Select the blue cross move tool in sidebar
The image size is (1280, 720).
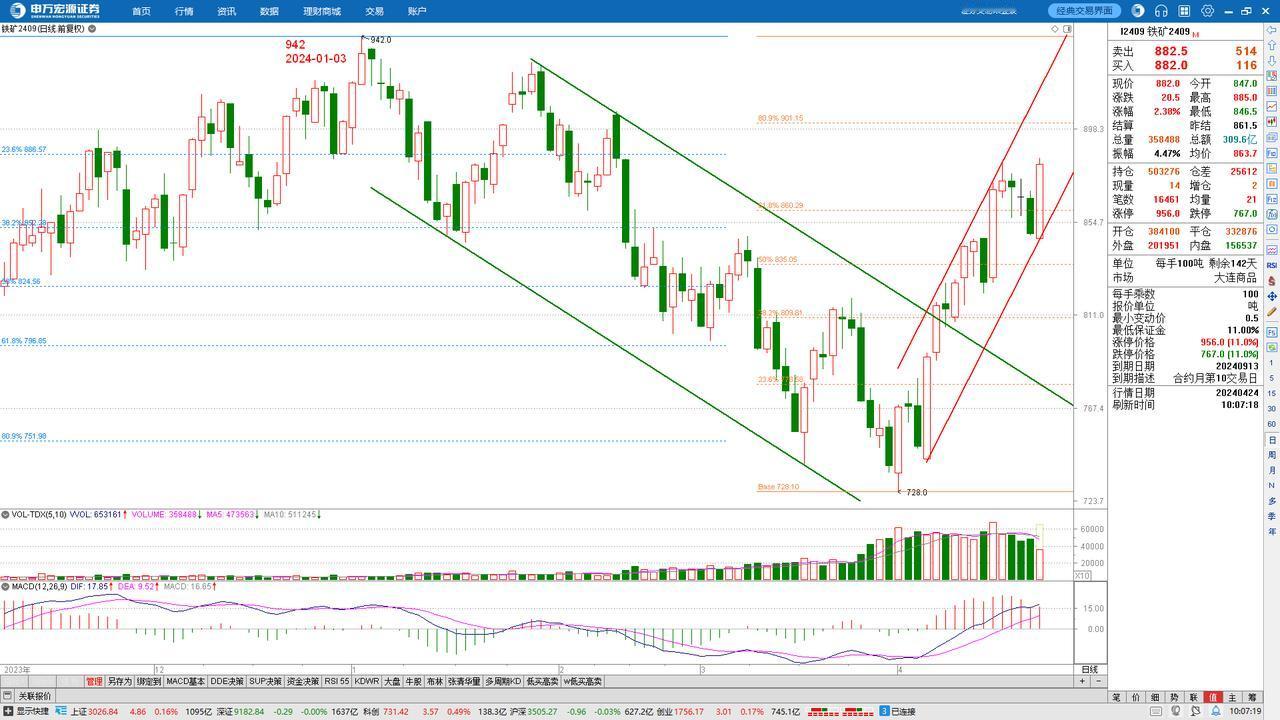coord(1272,297)
